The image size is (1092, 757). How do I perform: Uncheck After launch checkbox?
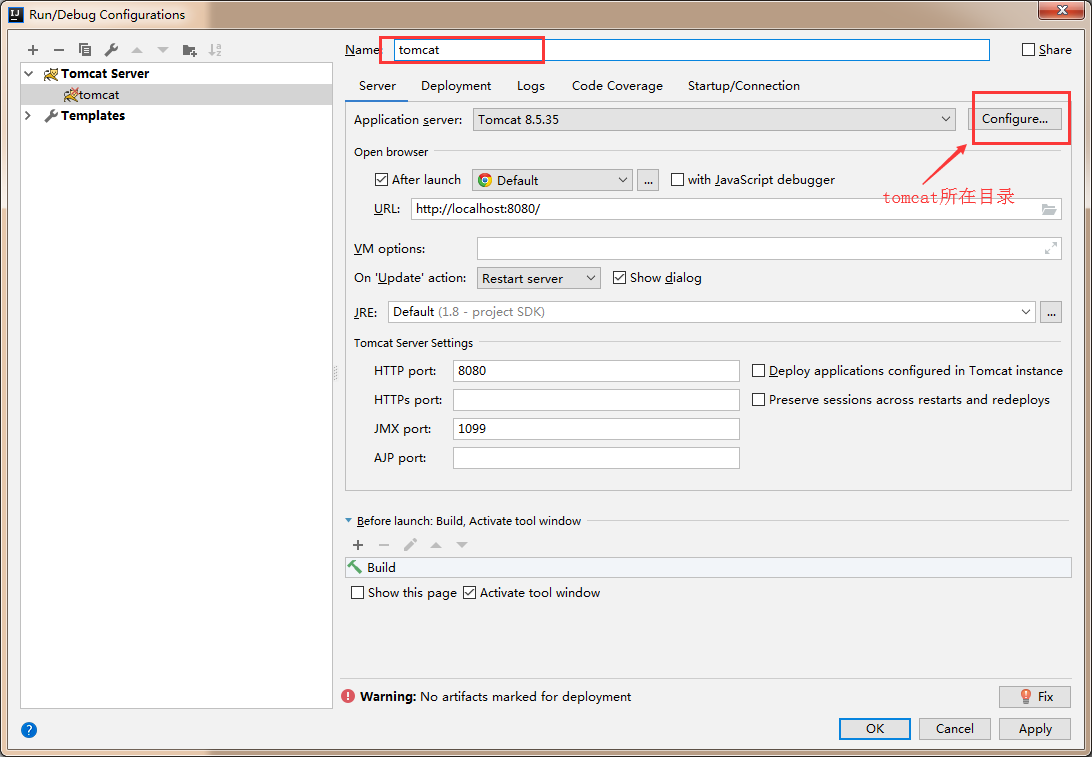[x=381, y=180]
